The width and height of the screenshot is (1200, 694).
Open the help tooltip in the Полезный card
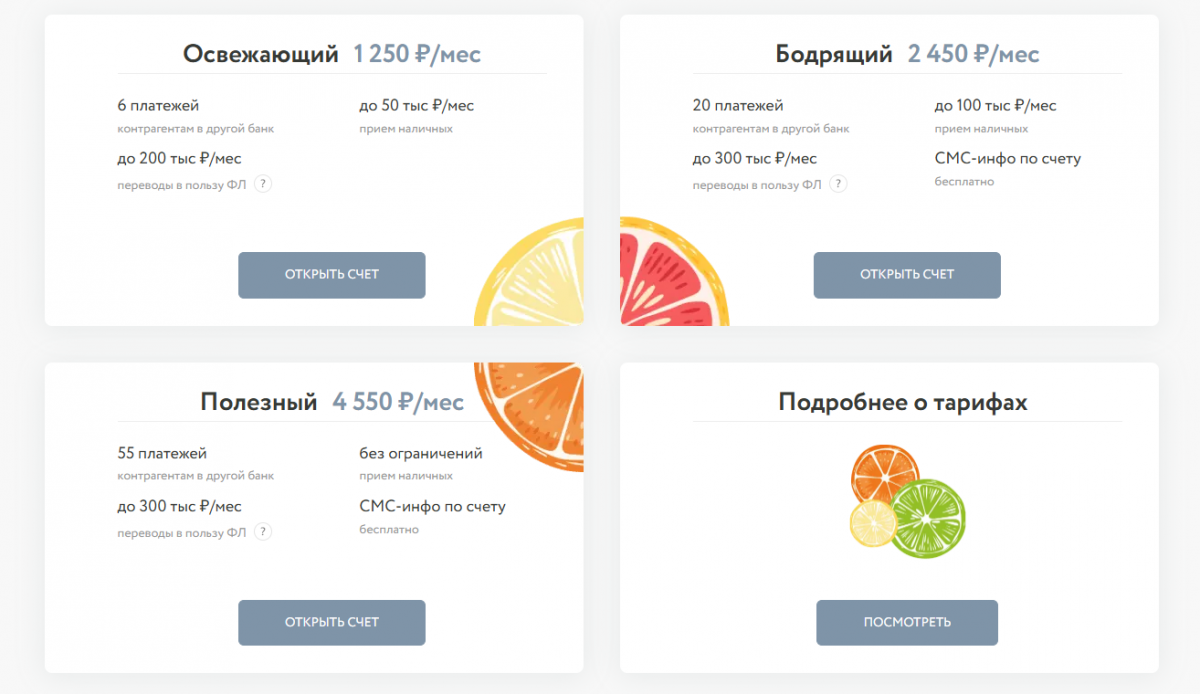click(x=263, y=532)
